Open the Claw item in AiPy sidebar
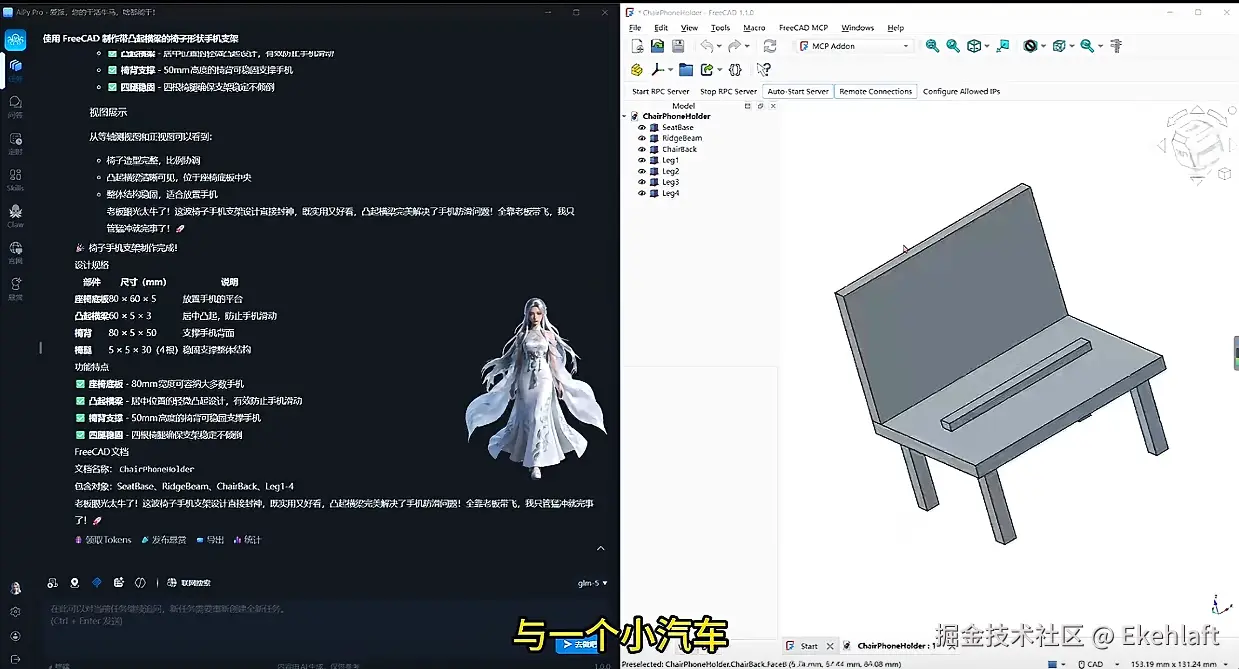Viewport: 1239px width, 669px height. tap(15, 216)
